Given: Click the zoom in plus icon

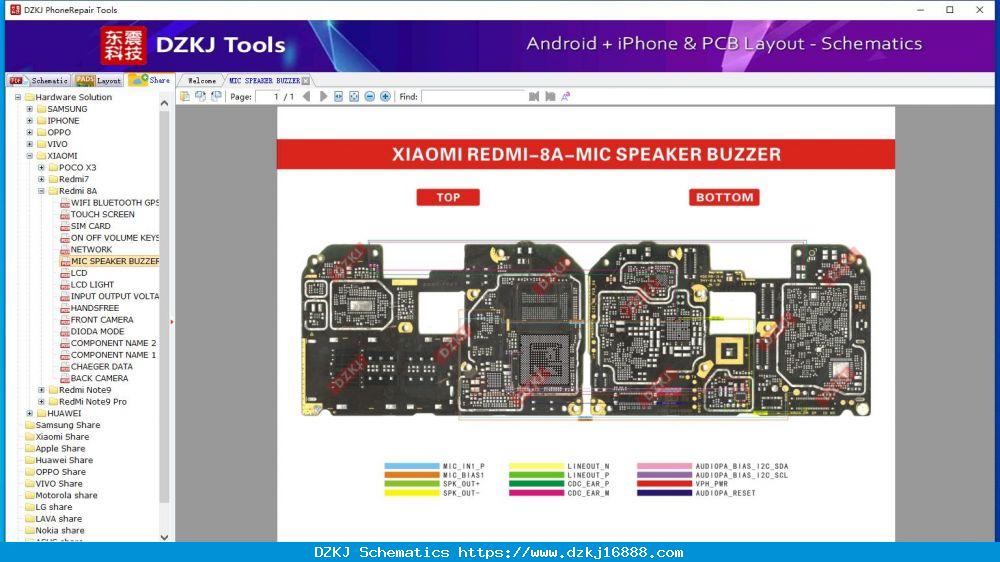Looking at the screenshot, I should pyautogui.click(x=385, y=96).
